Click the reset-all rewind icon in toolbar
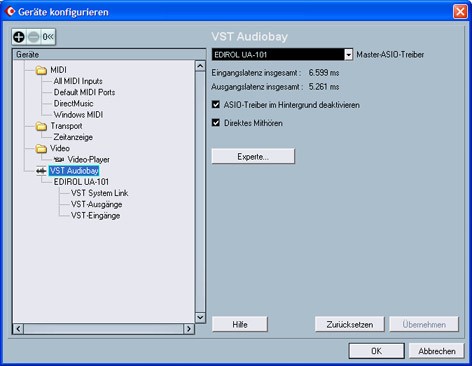Screen dimensions: 472x366 pos(48,37)
